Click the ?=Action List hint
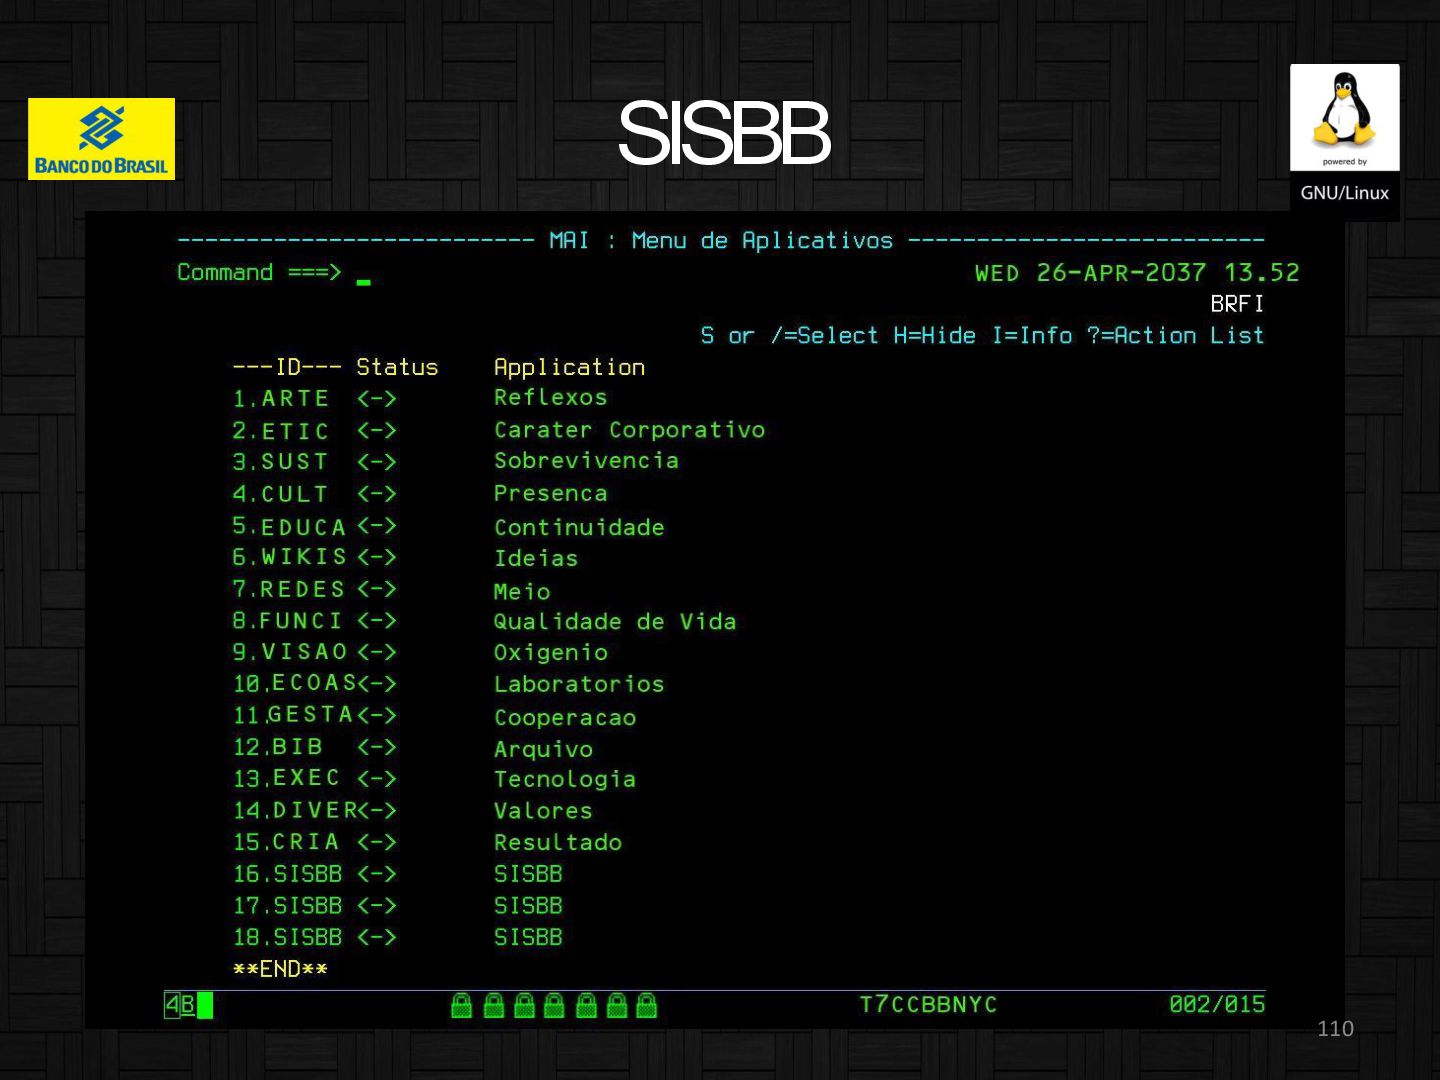 1175,336
